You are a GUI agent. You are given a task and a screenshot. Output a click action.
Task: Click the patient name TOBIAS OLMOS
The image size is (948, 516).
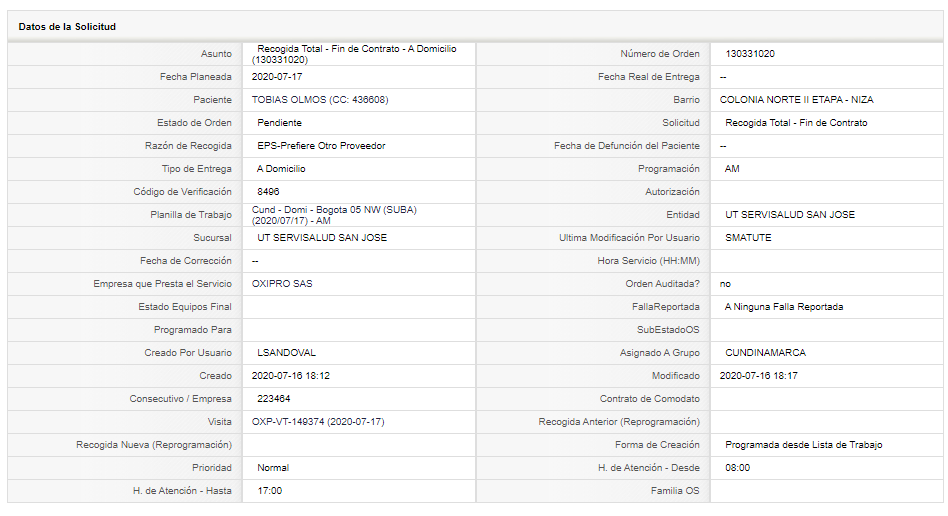tap(289, 100)
